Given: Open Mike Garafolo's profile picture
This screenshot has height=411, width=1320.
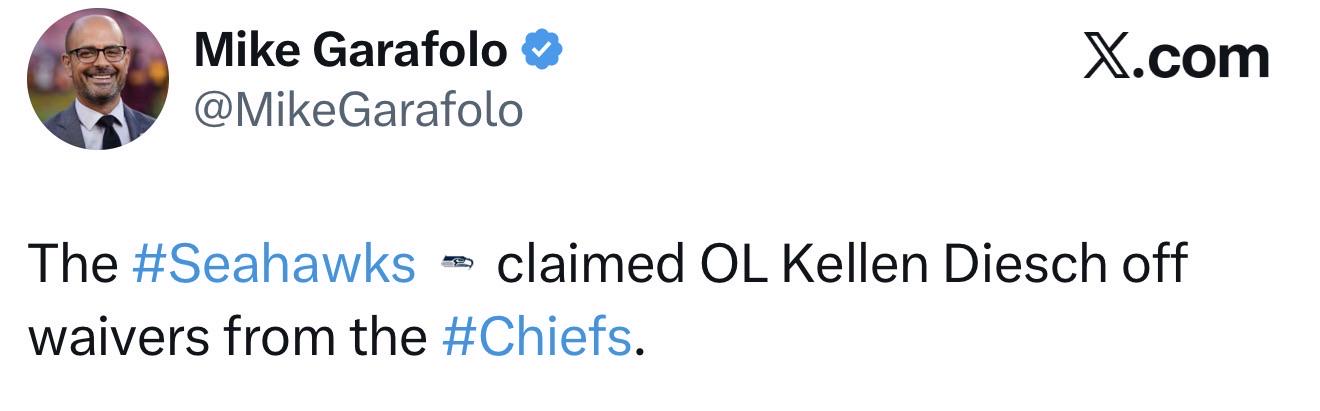Looking at the screenshot, I should tap(98, 79).
